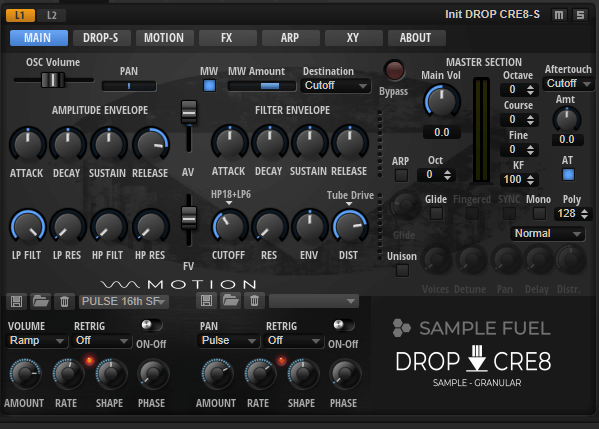Enable the ARP checkbox
Viewport: 599px width, 429px height.
tap(401, 175)
